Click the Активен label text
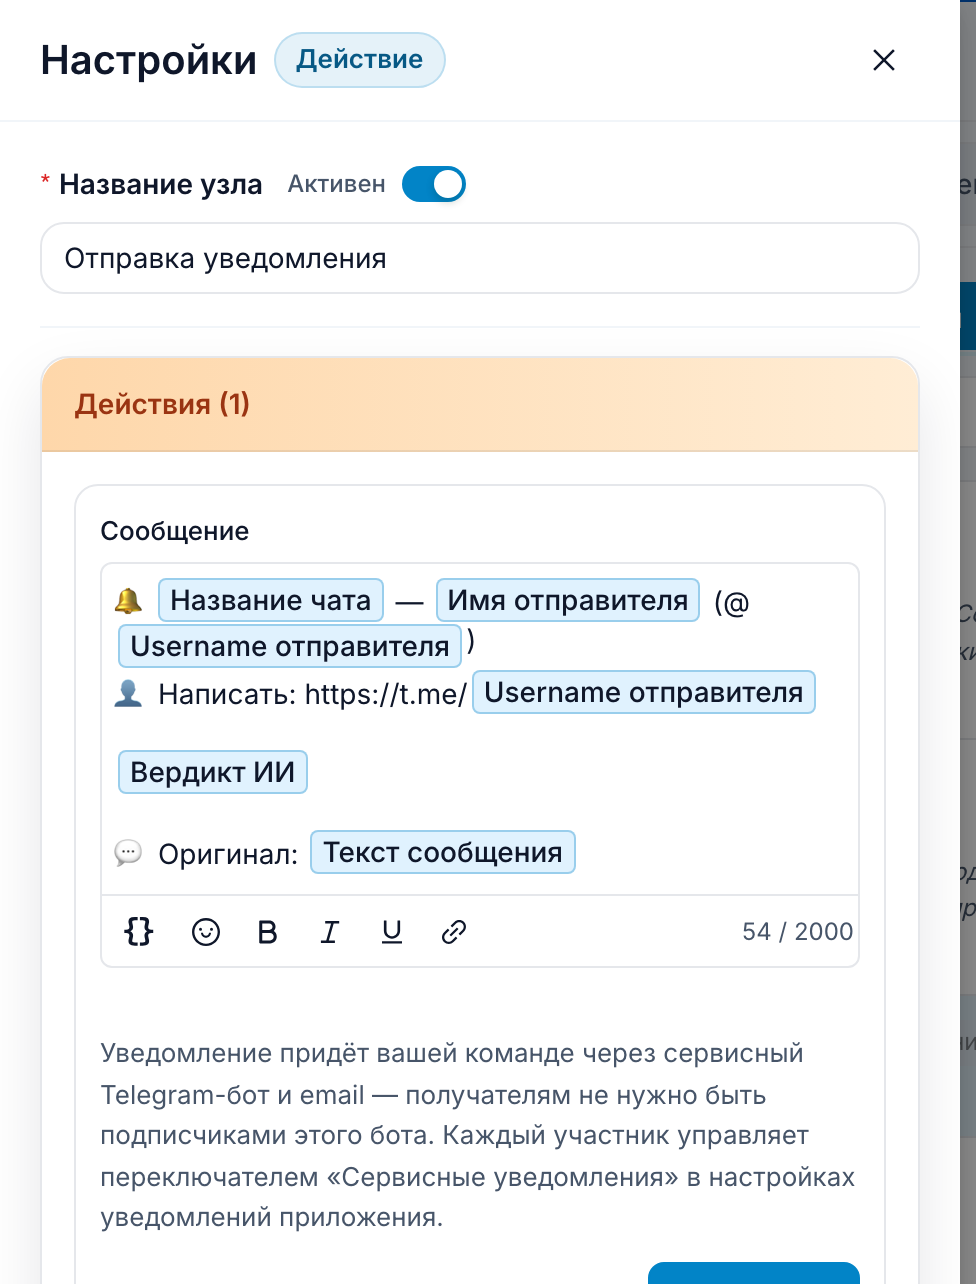 pyautogui.click(x=337, y=184)
